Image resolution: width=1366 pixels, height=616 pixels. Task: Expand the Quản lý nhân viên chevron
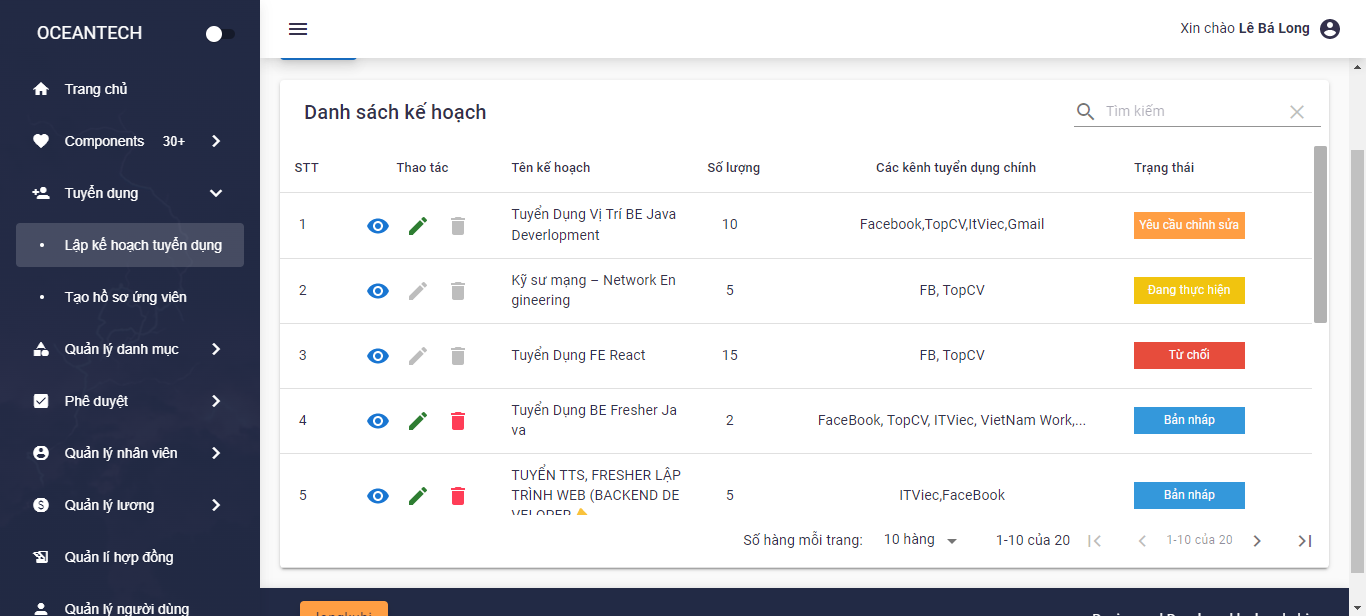click(216, 453)
